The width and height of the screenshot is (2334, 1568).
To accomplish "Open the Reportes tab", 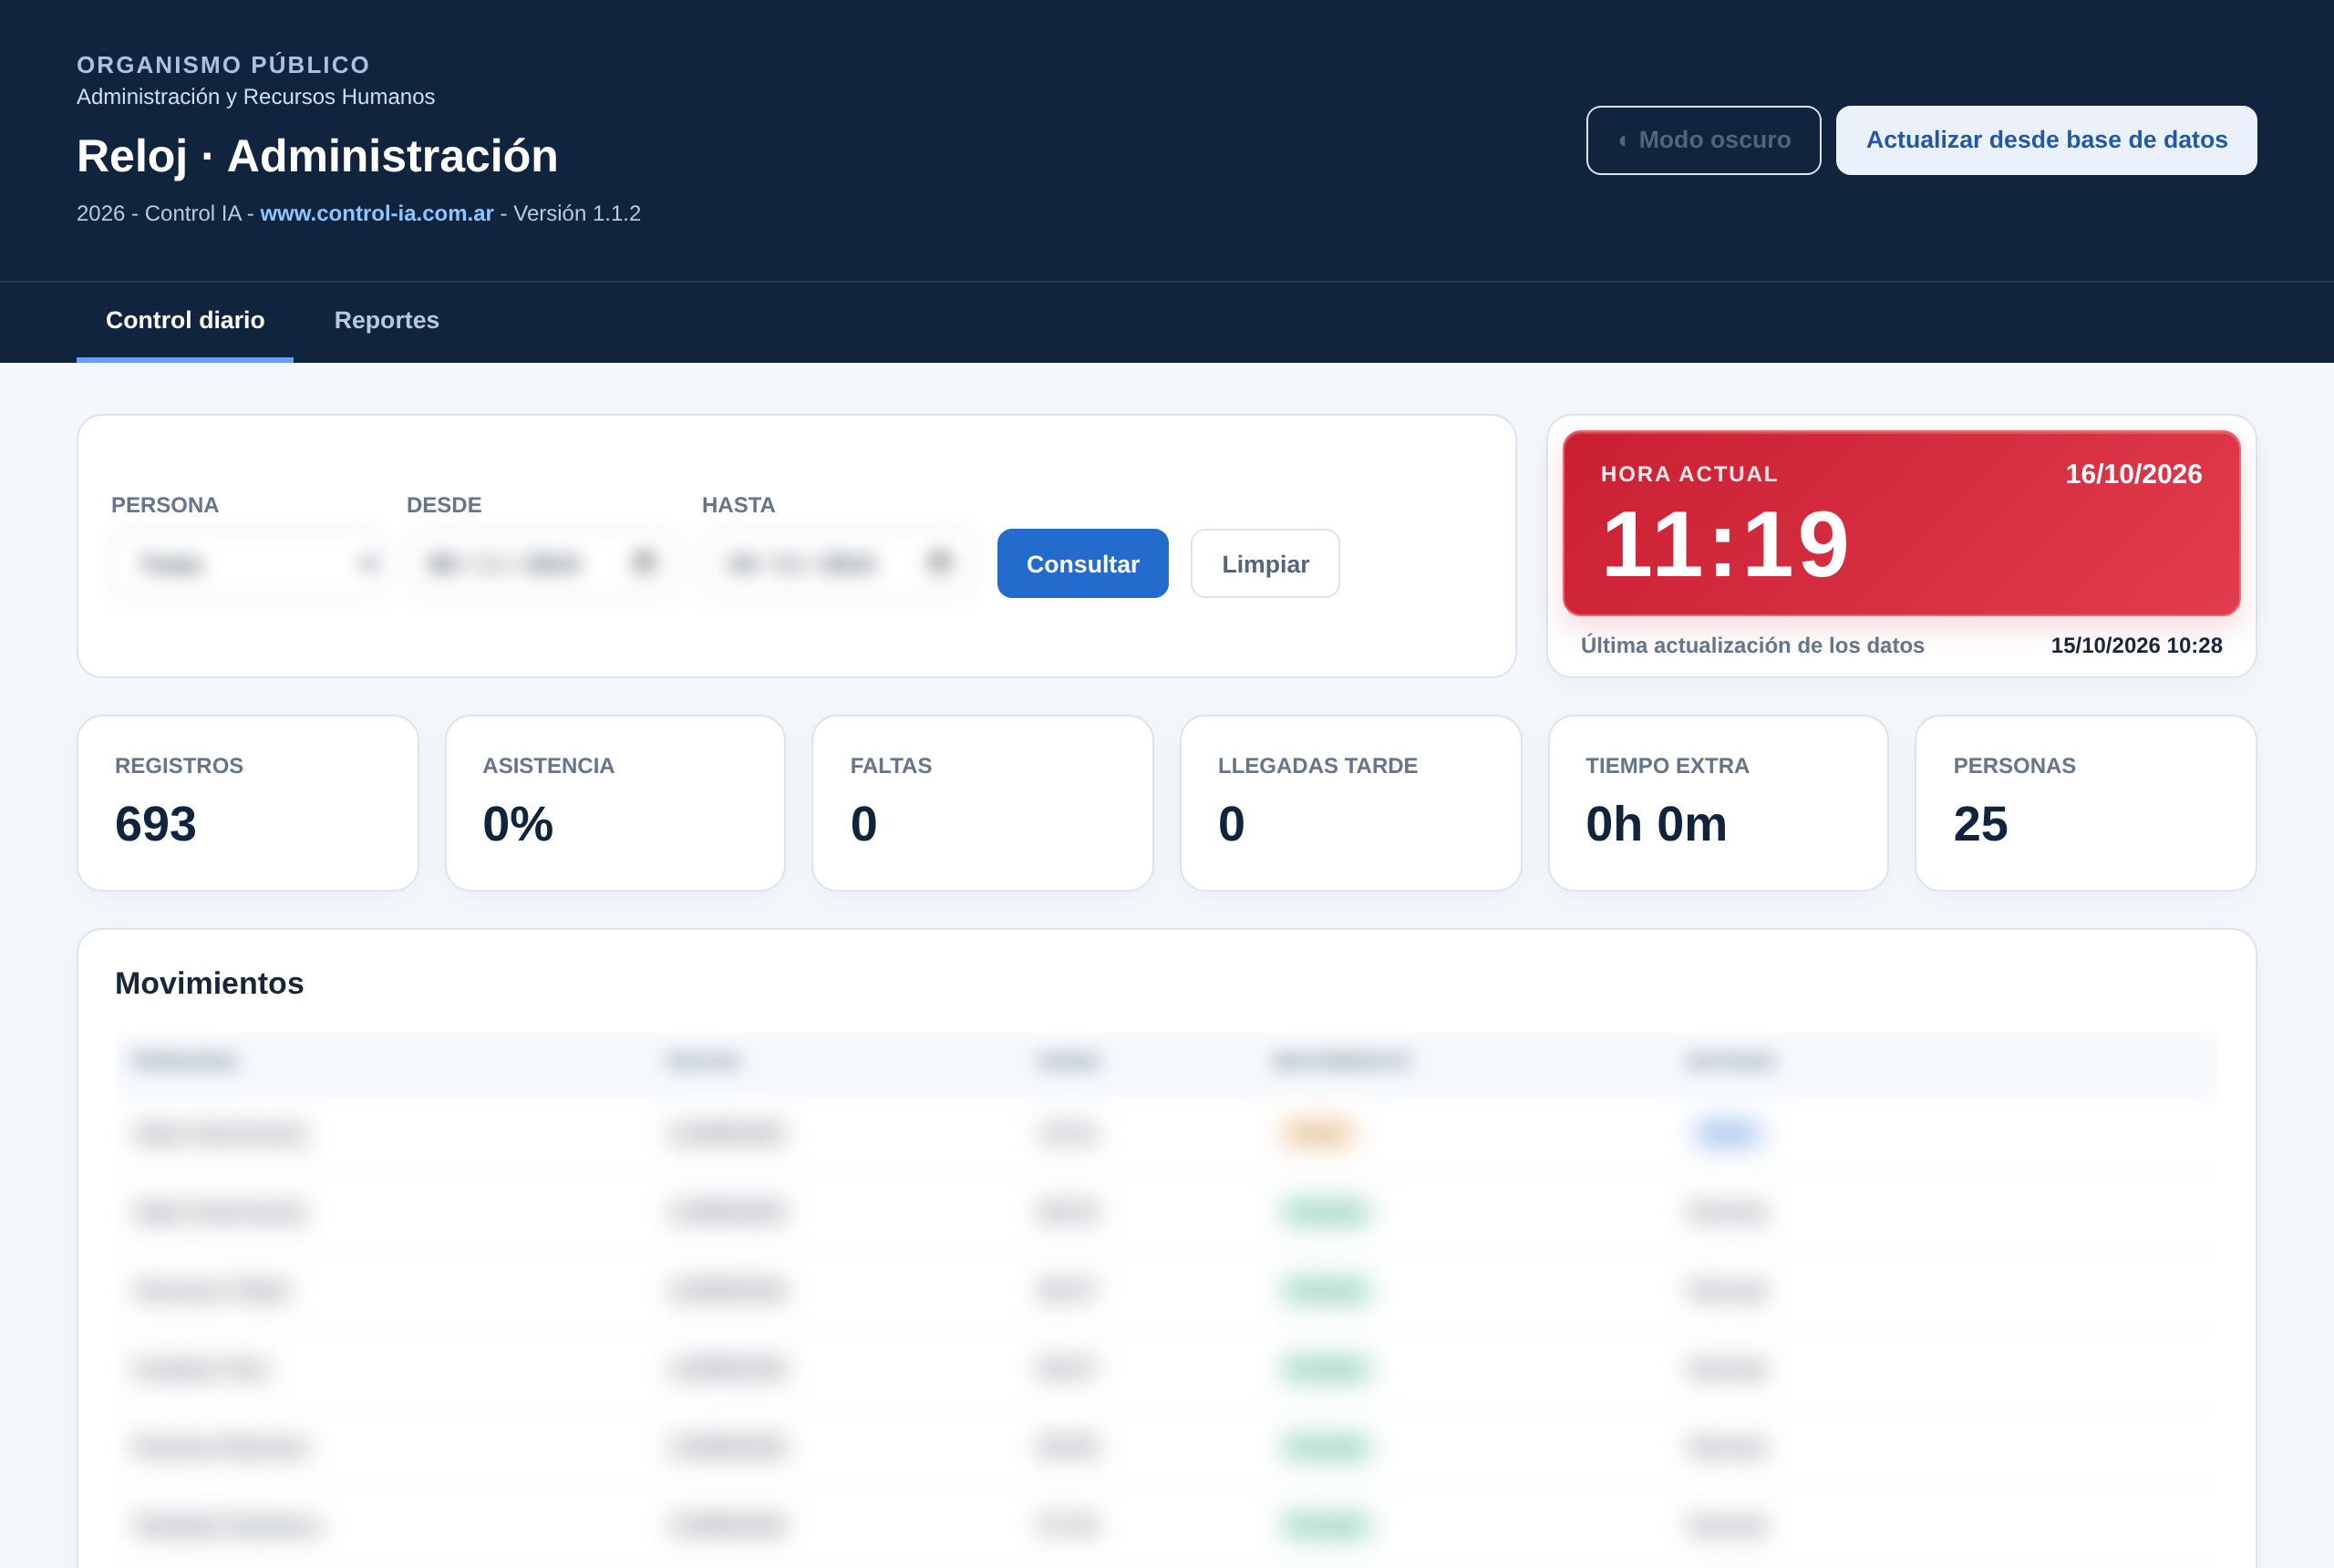I will point(386,320).
